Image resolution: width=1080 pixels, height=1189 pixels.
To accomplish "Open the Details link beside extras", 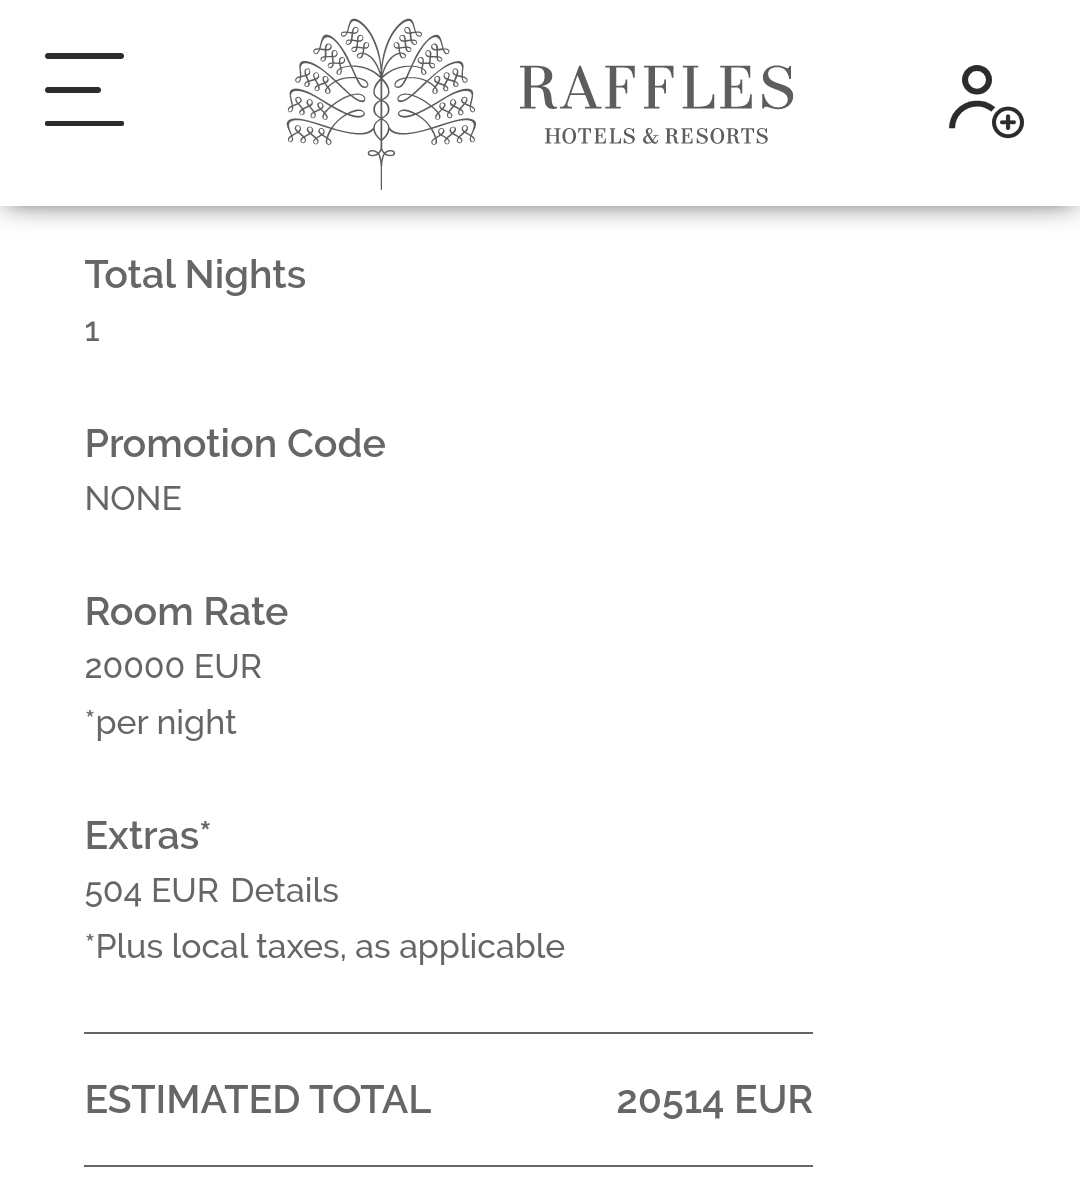I will point(284,890).
